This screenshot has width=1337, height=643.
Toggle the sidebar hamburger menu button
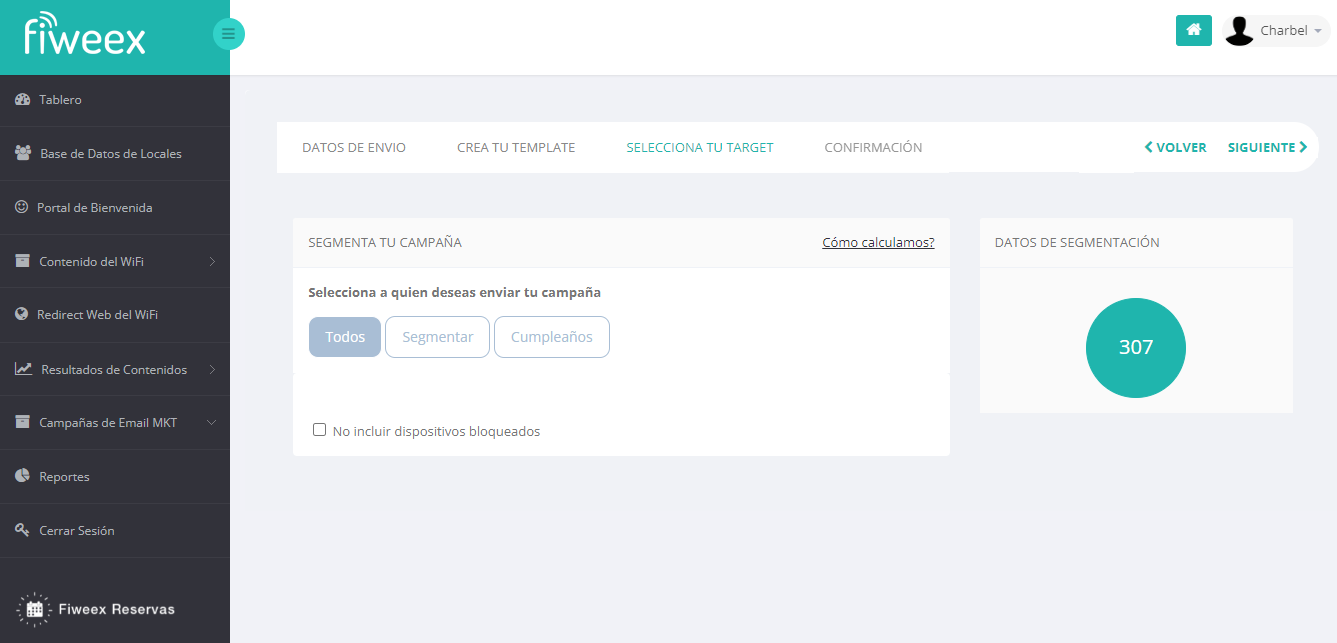point(228,35)
